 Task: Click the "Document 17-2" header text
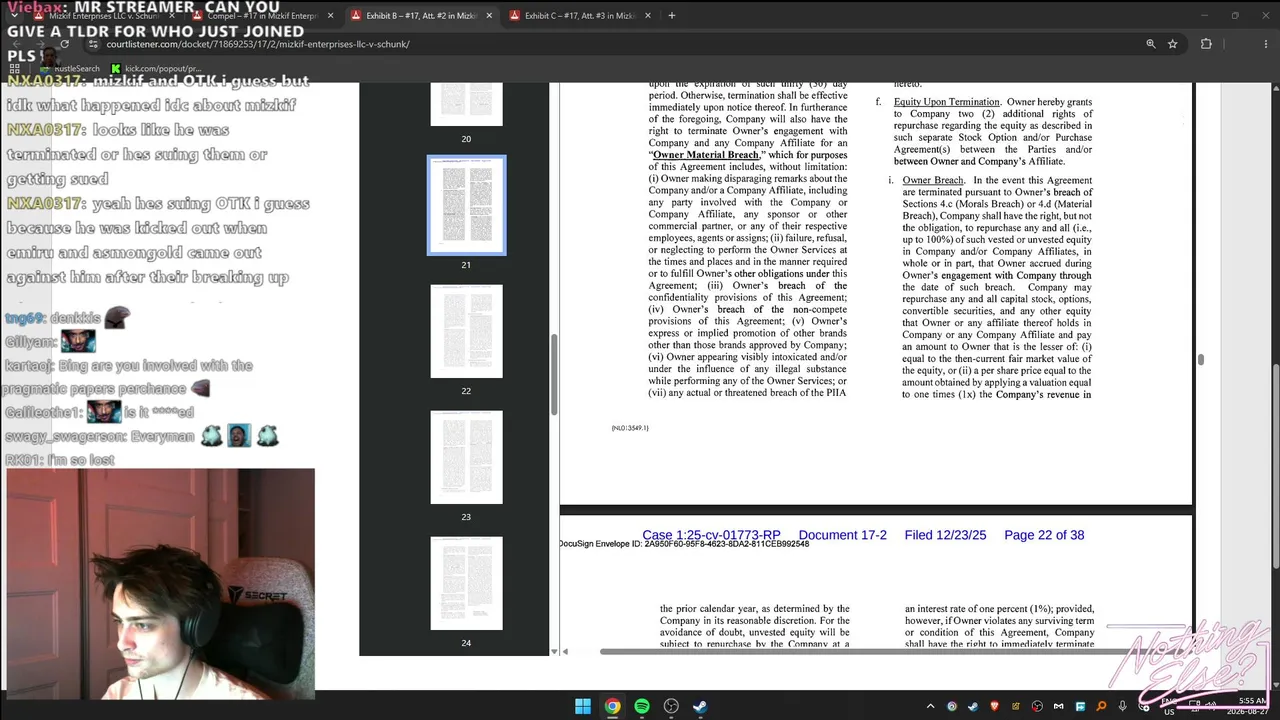pos(843,535)
